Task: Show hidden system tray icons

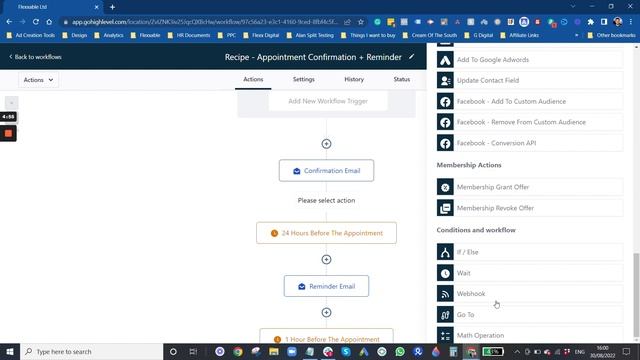Action: click(517, 351)
